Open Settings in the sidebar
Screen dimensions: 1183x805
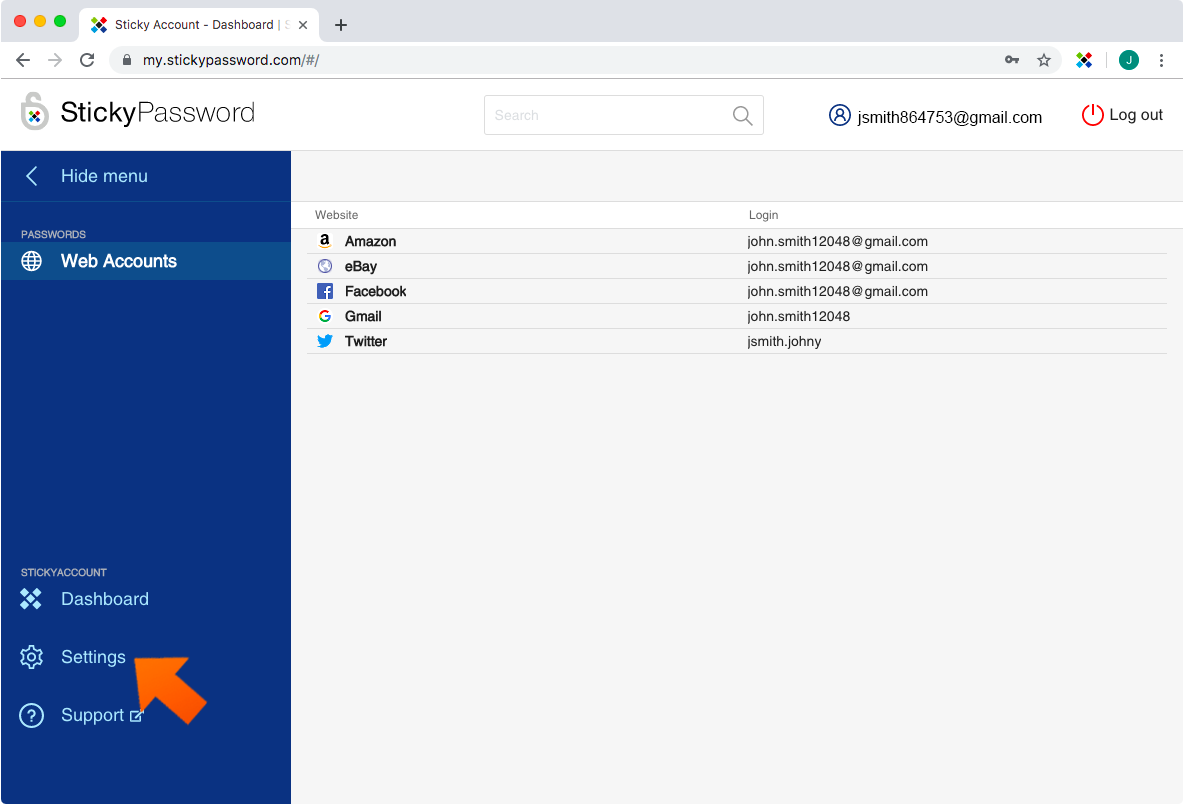94,657
